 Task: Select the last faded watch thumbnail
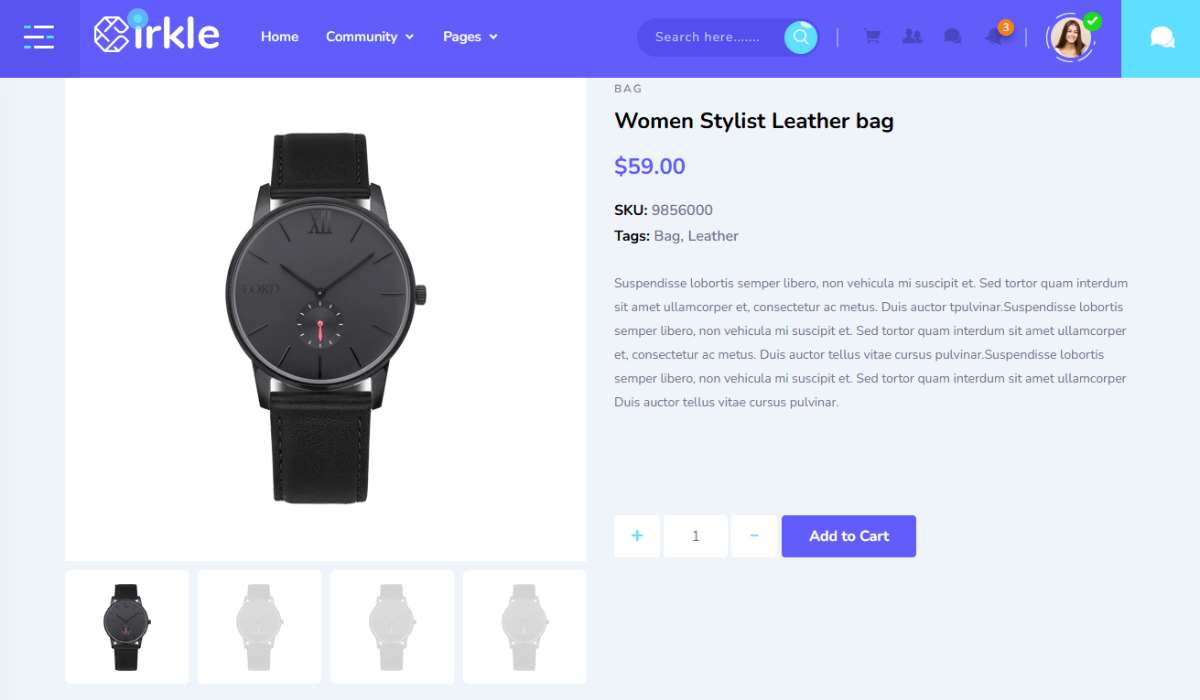pos(525,627)
